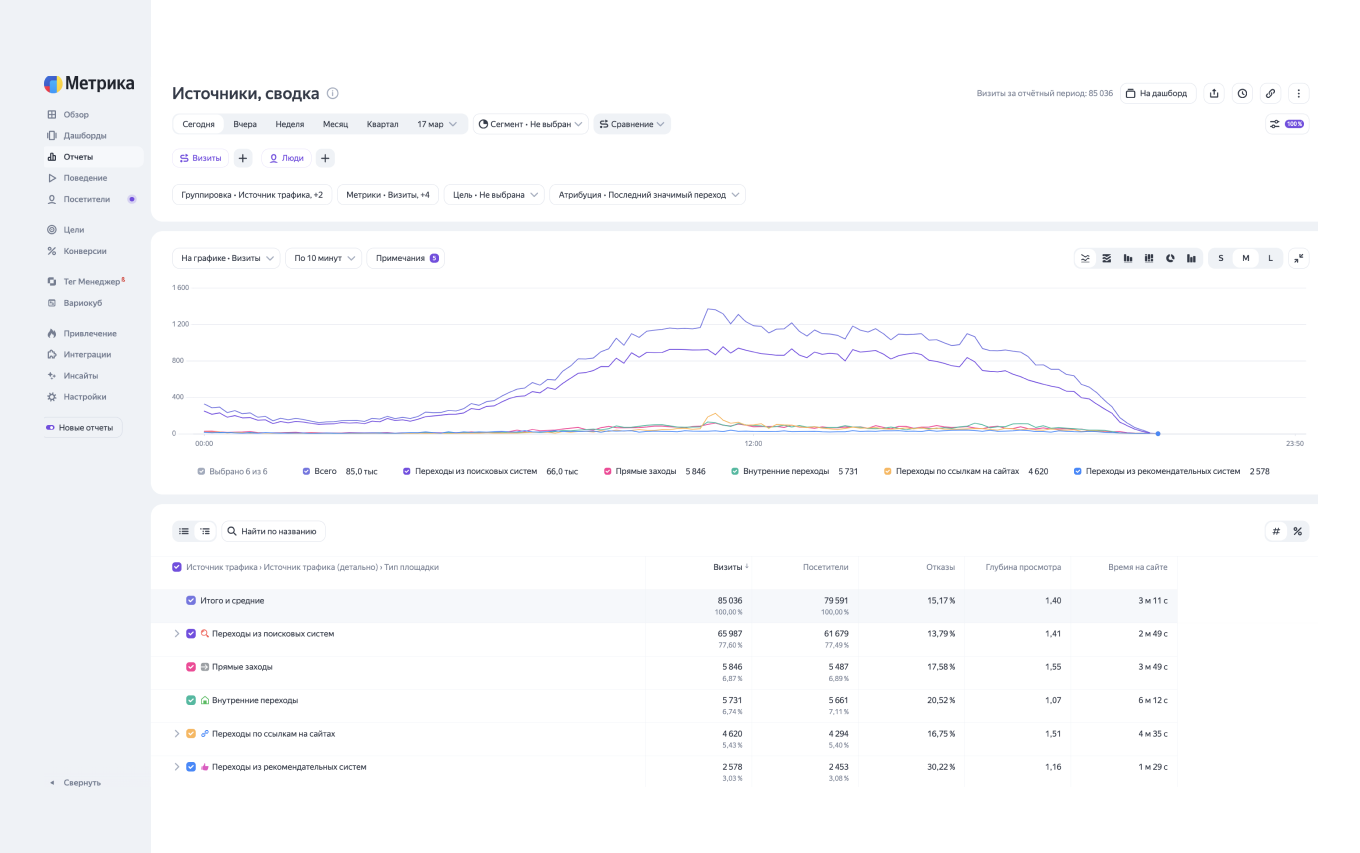Click the На дашборд button

coord(1157,93)
